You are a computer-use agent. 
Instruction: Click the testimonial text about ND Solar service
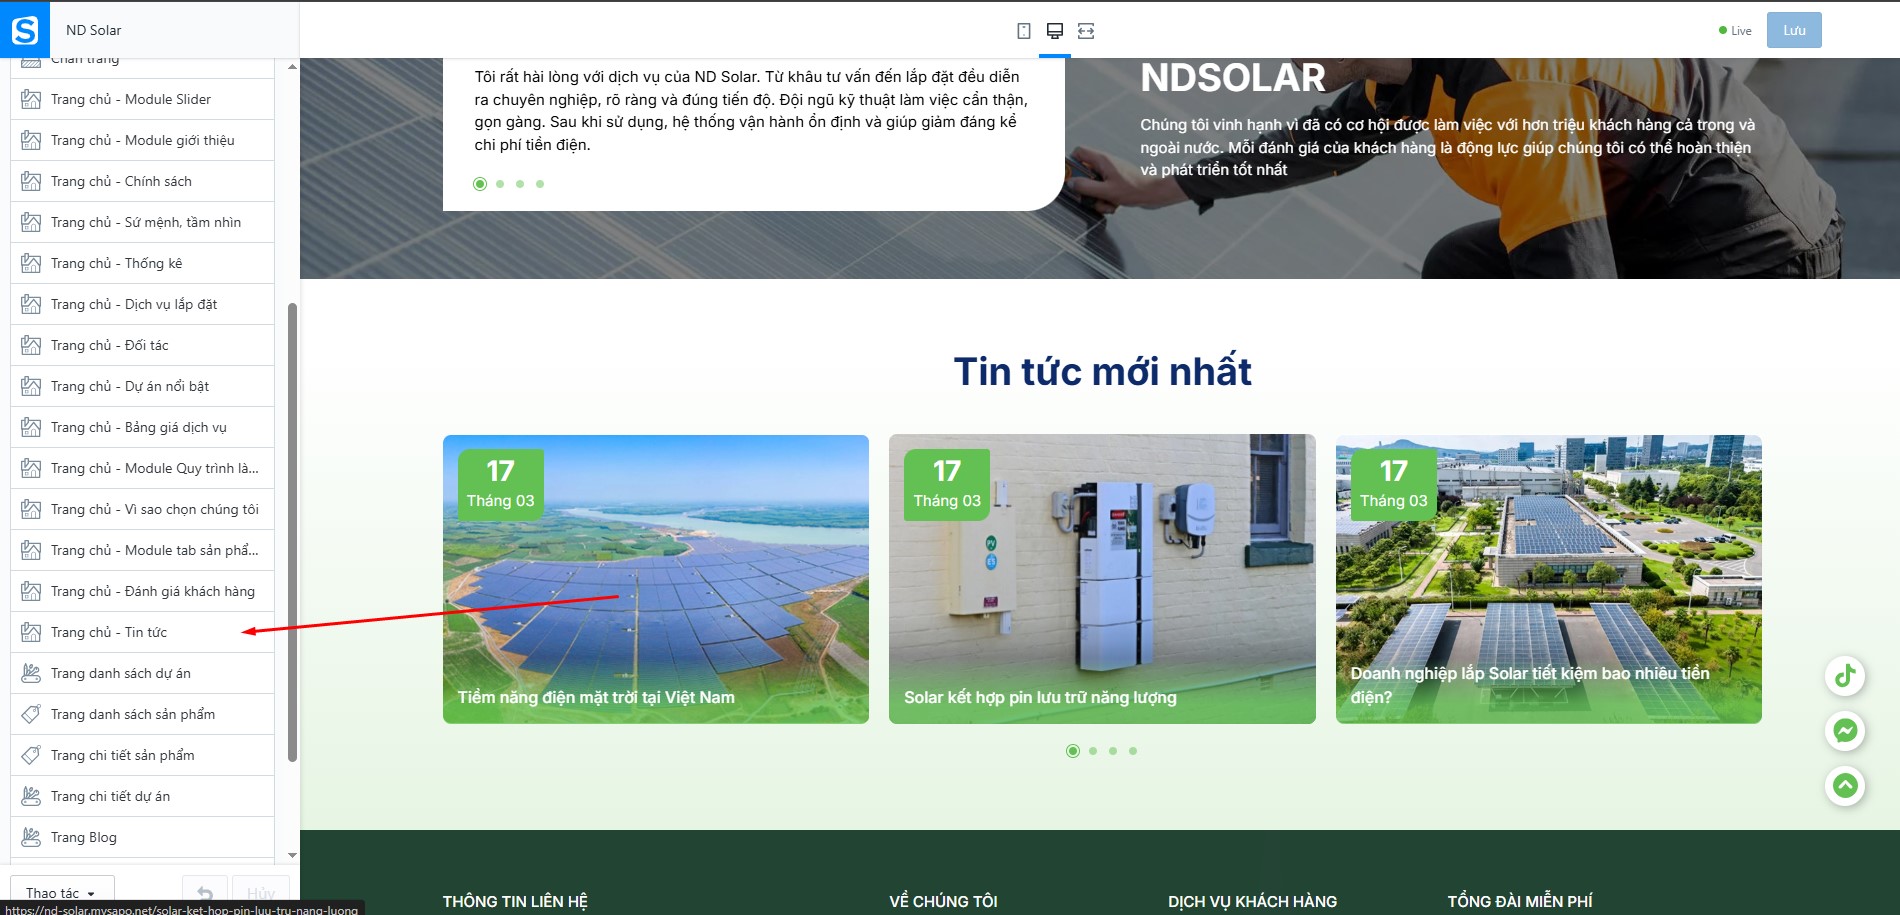tap(751, 110)
